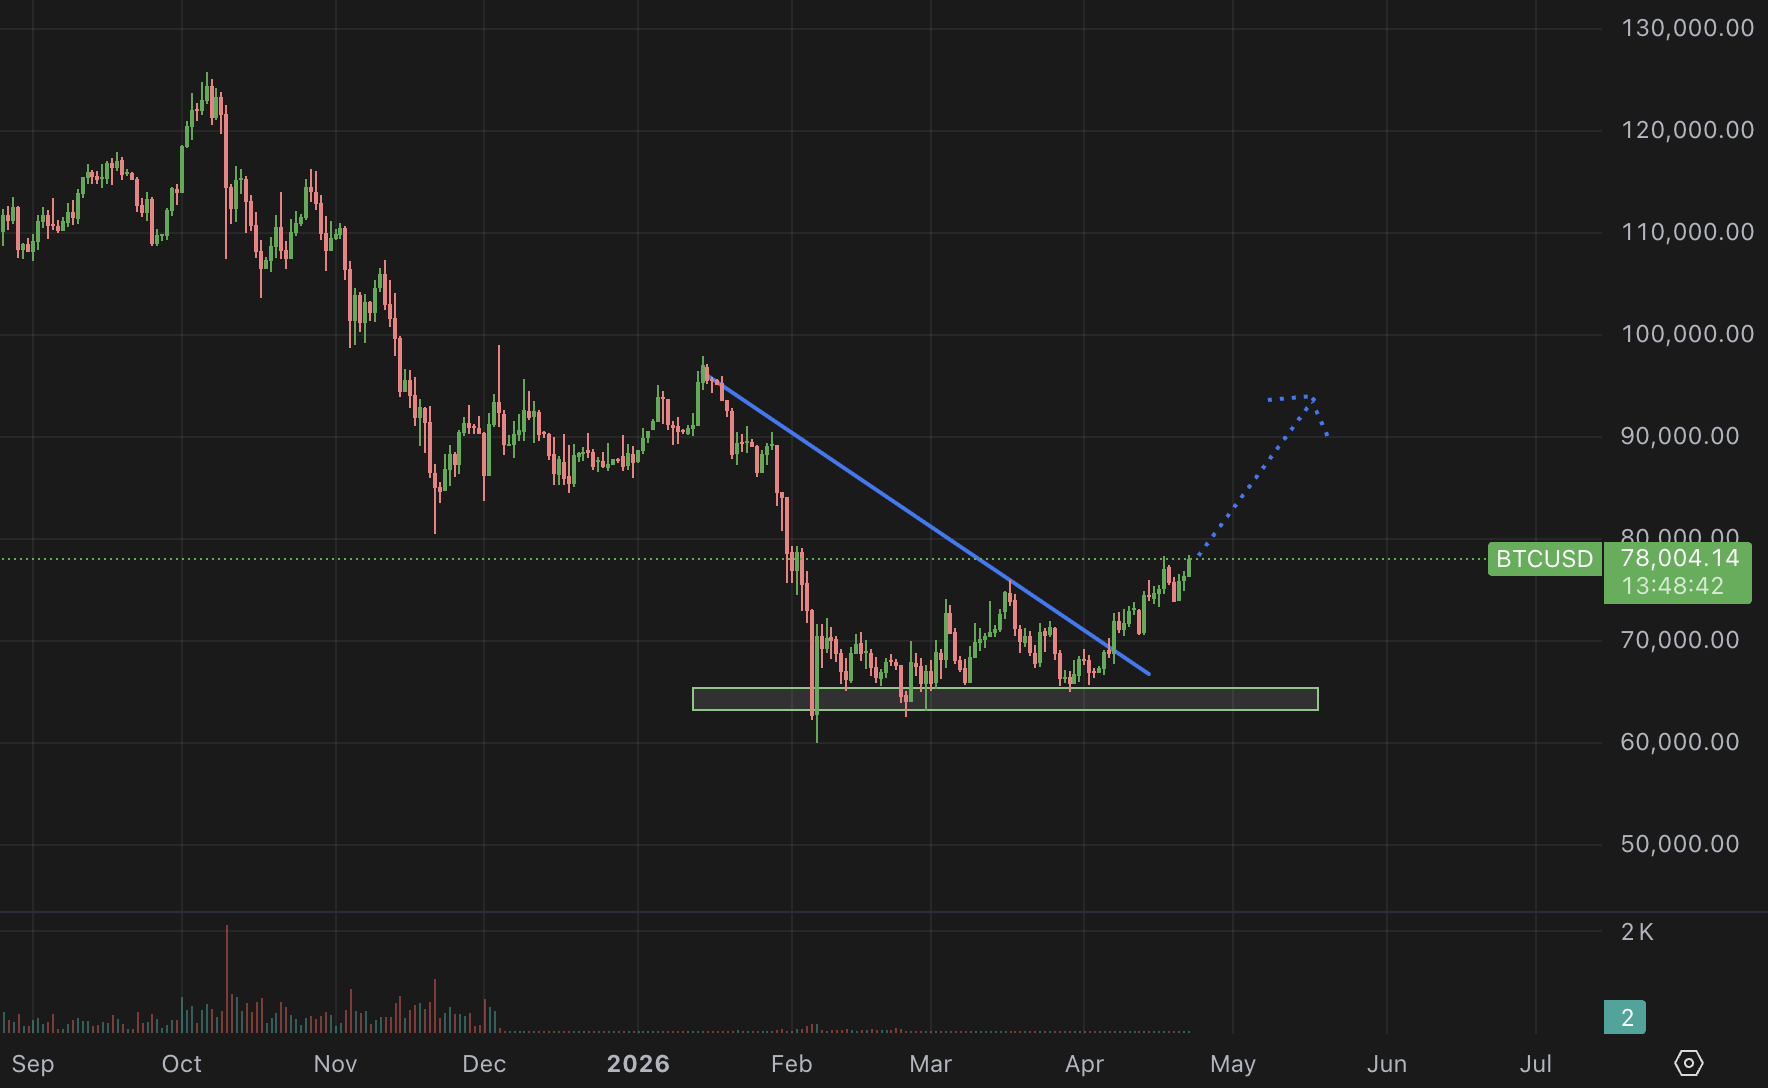Click the 78,004.14 current price tag

[x=1679, y=558]
